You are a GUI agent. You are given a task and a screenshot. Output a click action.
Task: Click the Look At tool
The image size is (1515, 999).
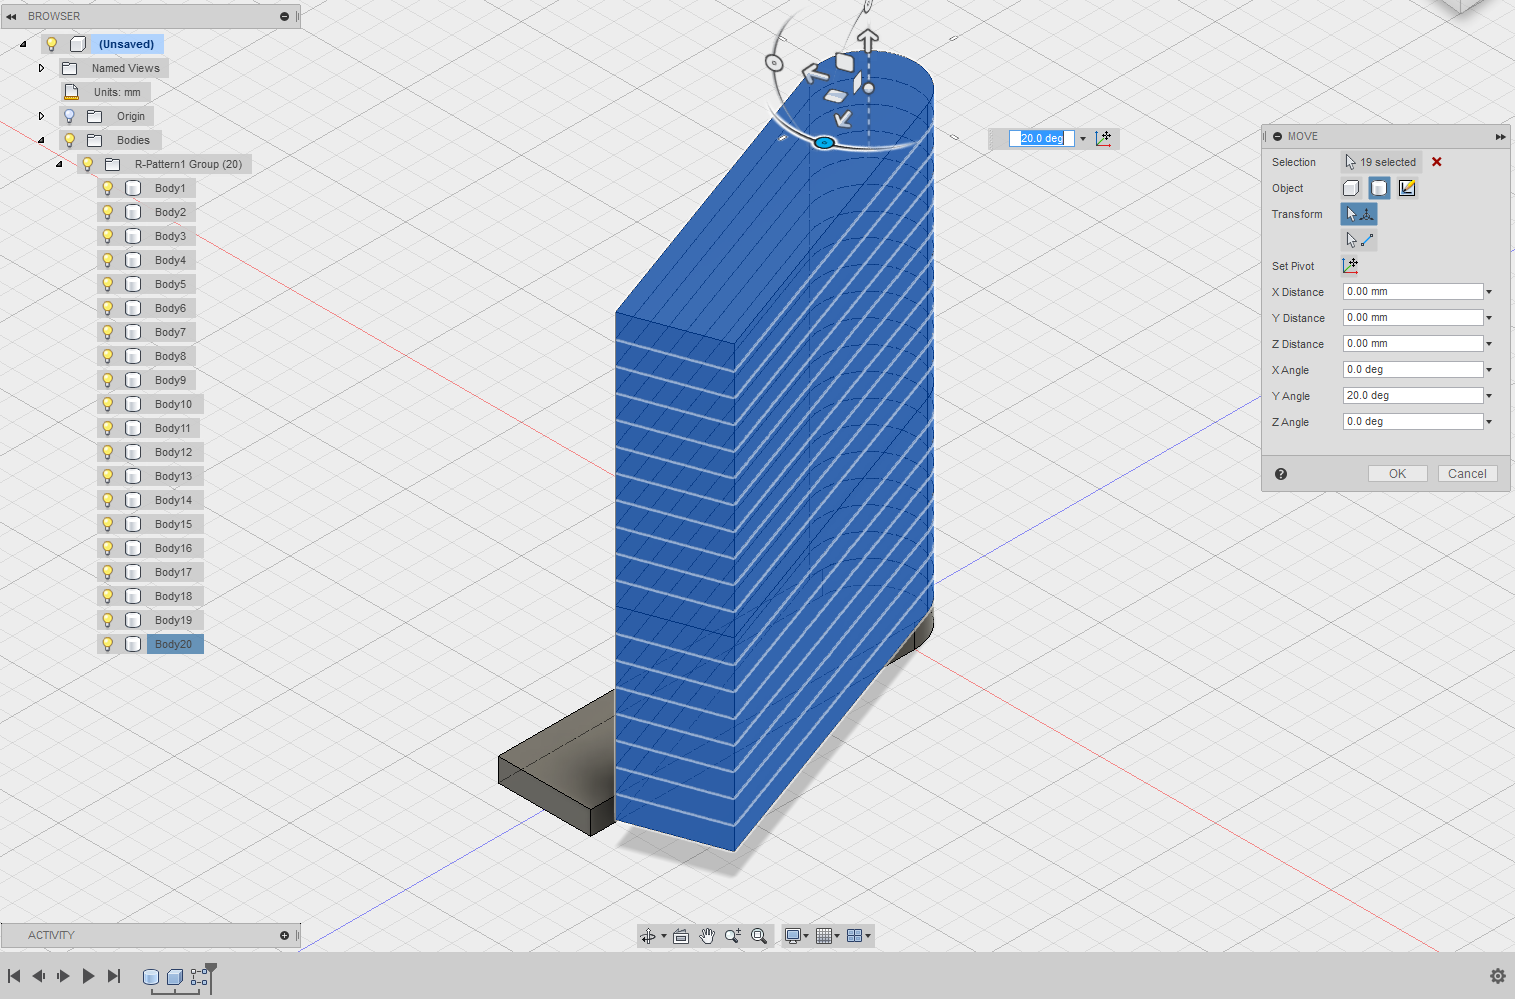(x=681, y=936)
